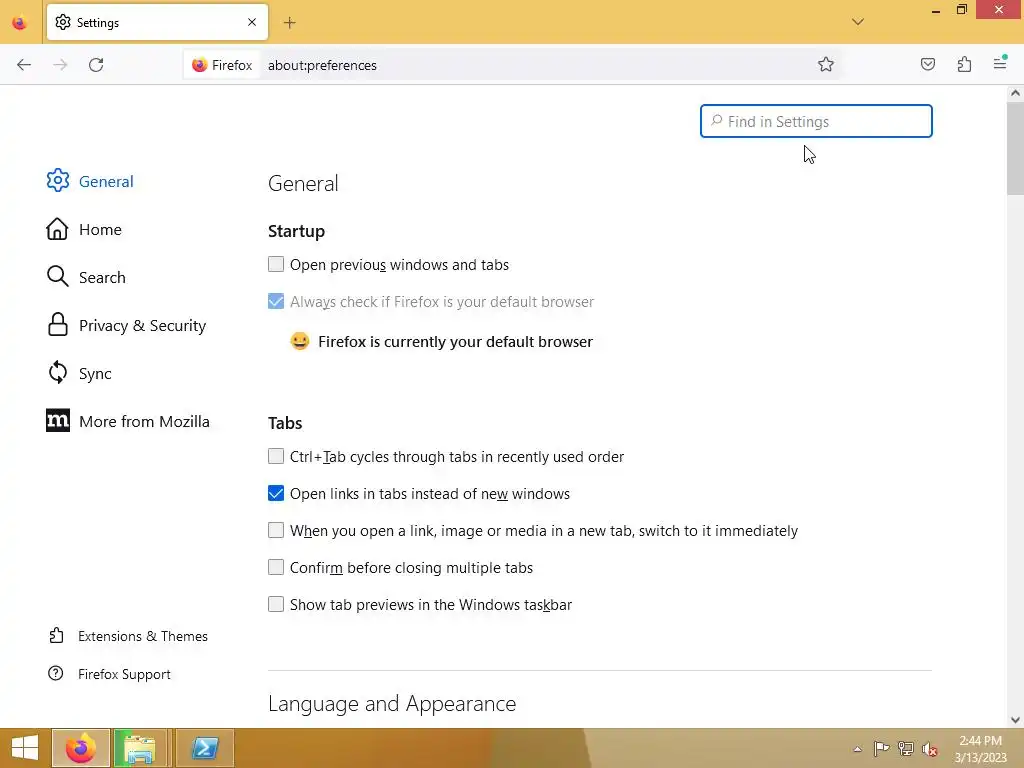
Task: Open the Firefox application menu
Action: pyautogui.click(x=1000, y=63)
